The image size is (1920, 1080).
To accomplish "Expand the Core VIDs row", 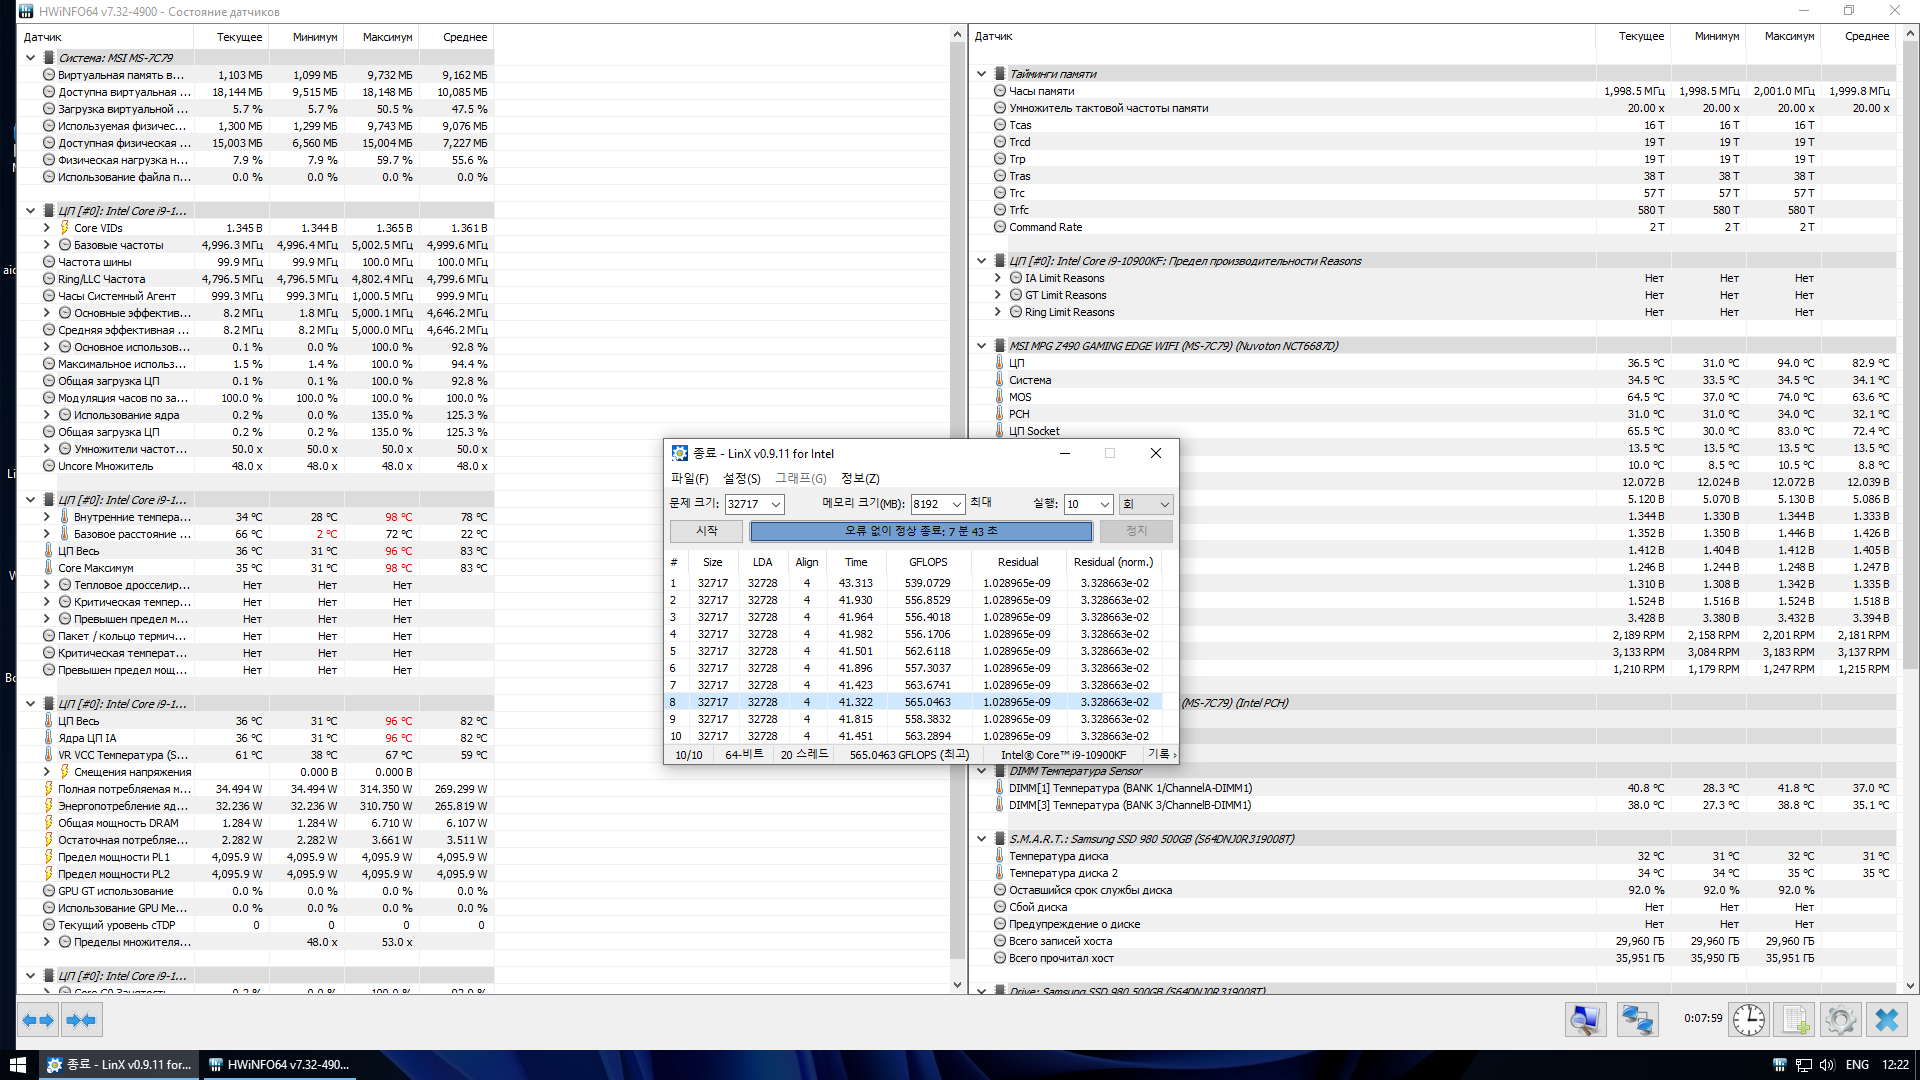I will click(x=46, y=228).
